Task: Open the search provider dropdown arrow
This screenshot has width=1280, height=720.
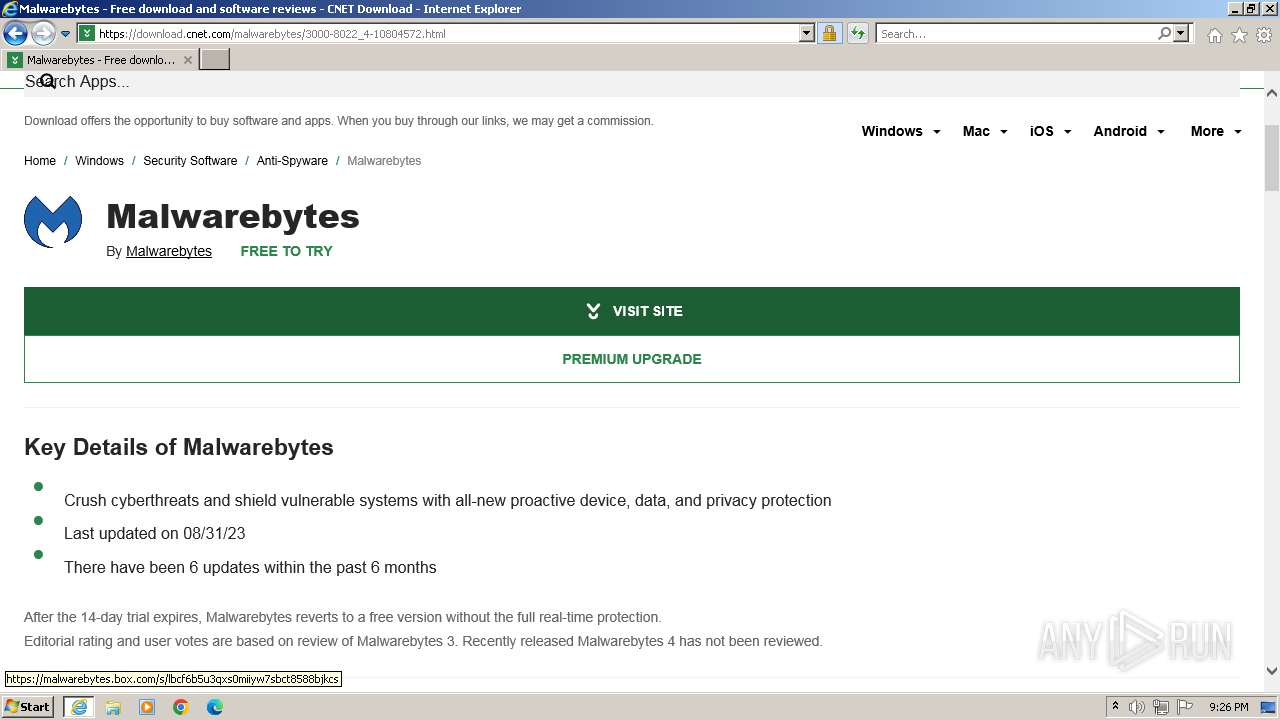Action: 1181,33
